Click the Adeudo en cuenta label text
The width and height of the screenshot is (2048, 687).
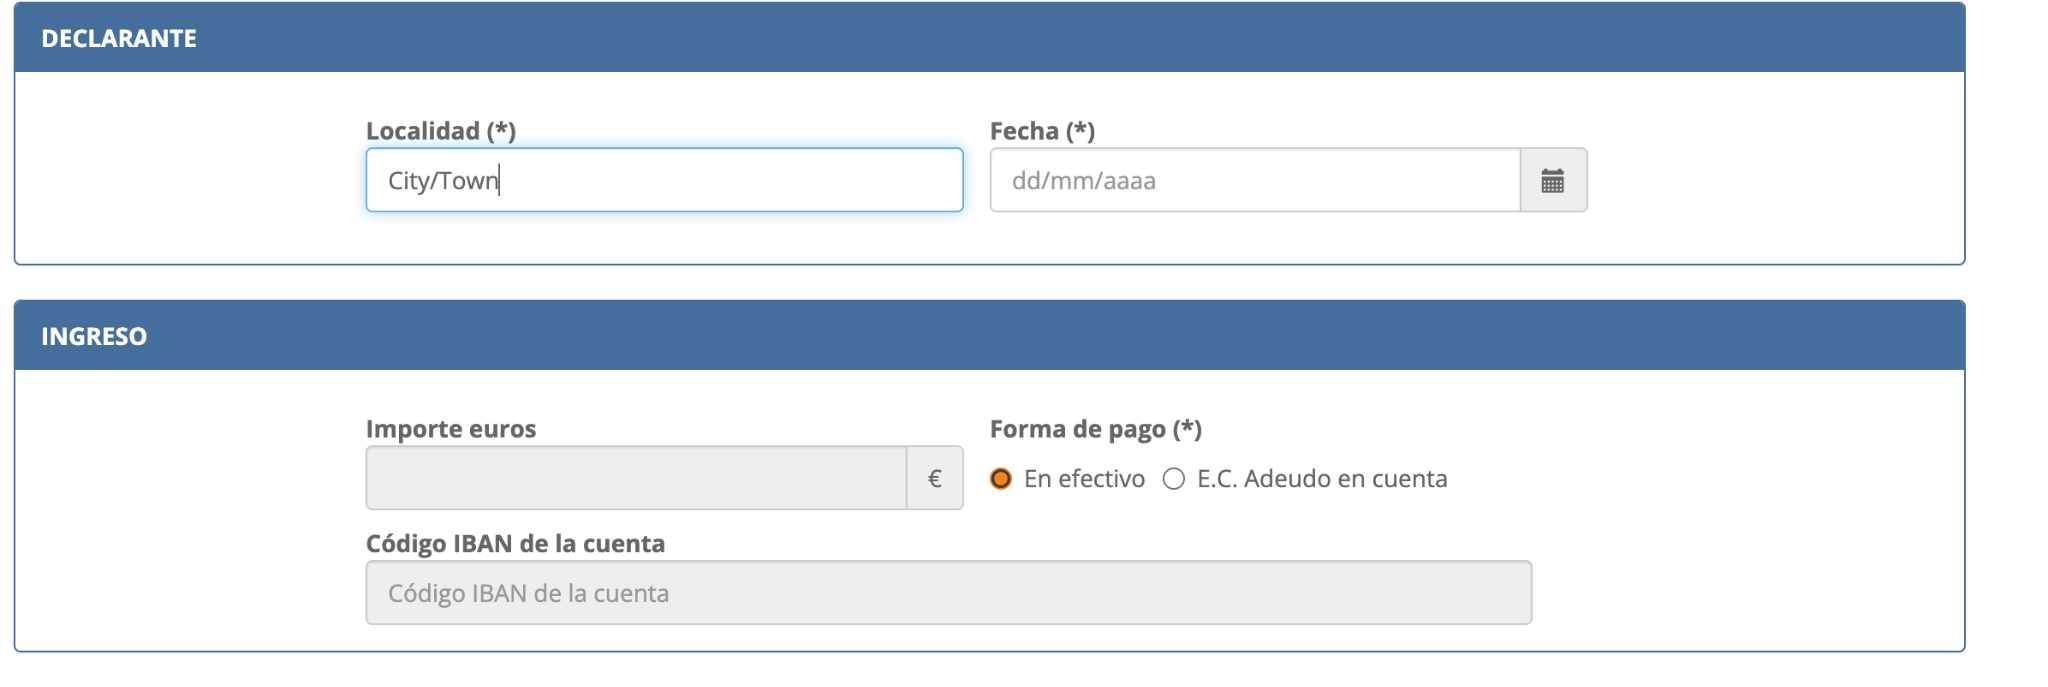[x=1321, y=479]
